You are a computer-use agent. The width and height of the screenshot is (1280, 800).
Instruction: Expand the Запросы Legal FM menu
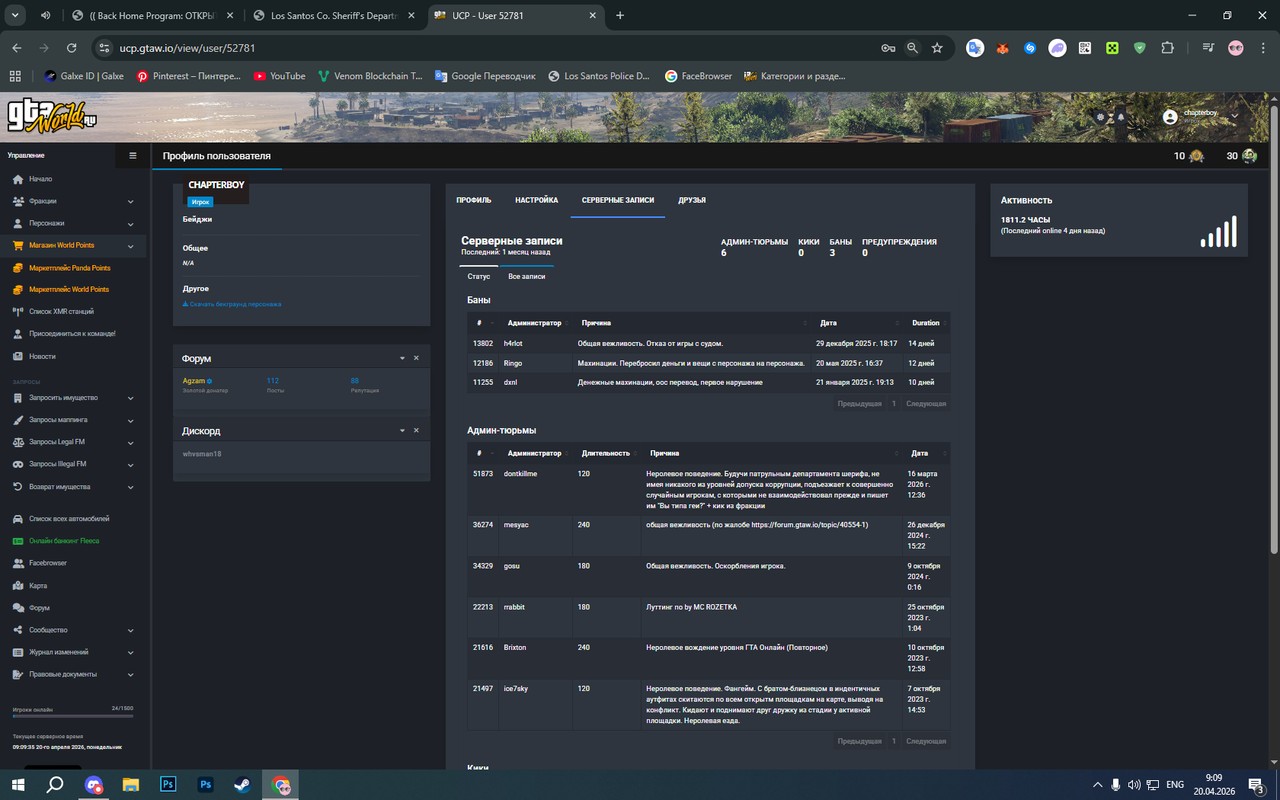tap(131, 442)
